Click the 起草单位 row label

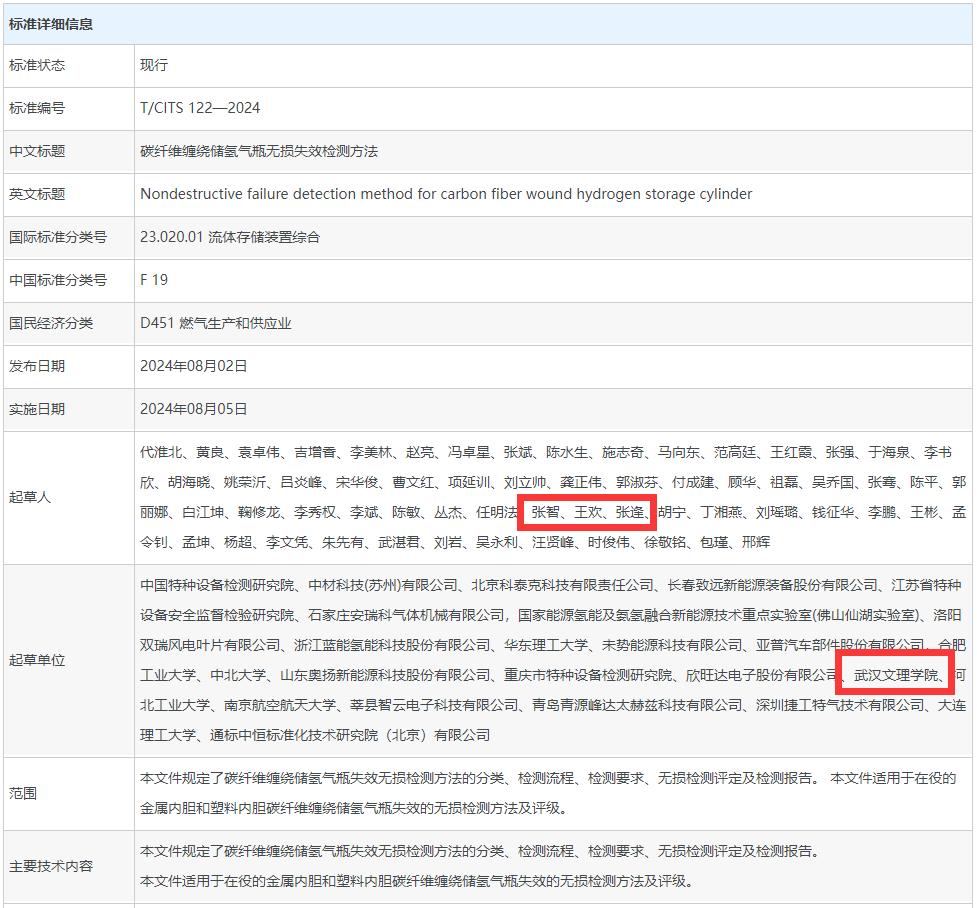(37, 660)
